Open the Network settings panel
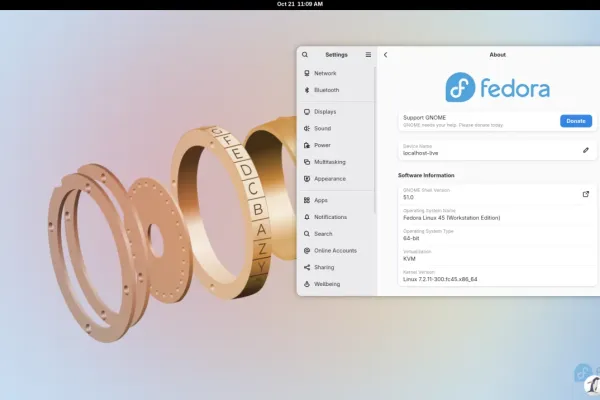 [336, 73]
